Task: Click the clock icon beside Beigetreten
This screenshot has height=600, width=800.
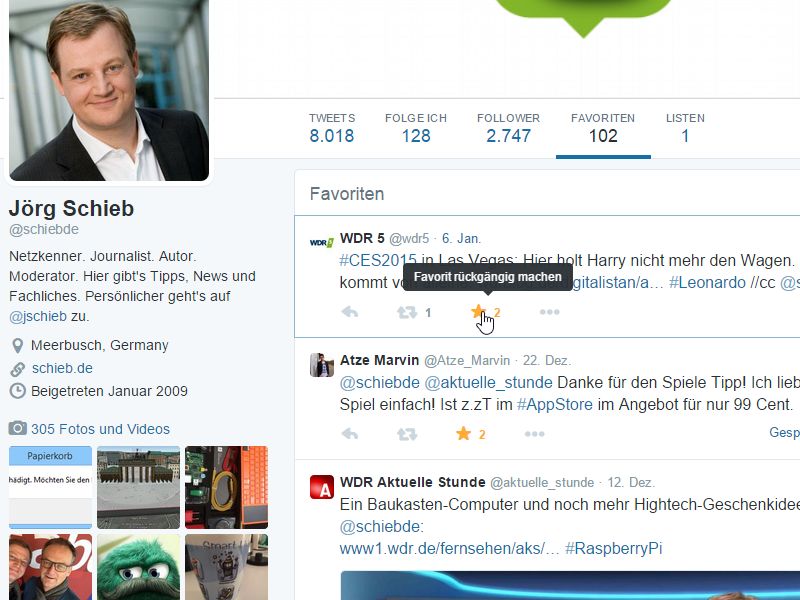Action: coord(17,391)
